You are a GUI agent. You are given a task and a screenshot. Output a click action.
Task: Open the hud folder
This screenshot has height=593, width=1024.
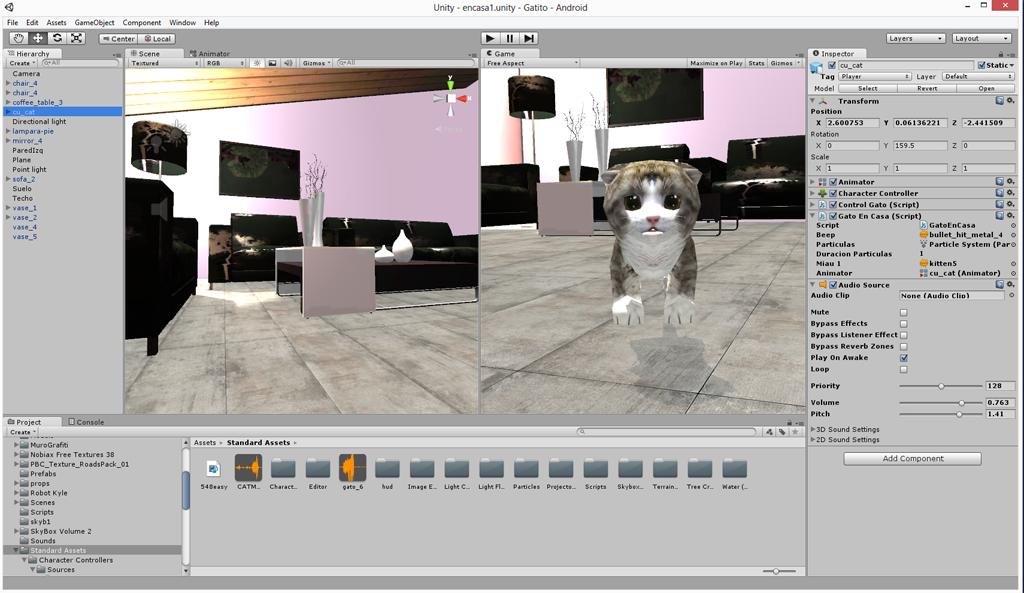(387, 473)
